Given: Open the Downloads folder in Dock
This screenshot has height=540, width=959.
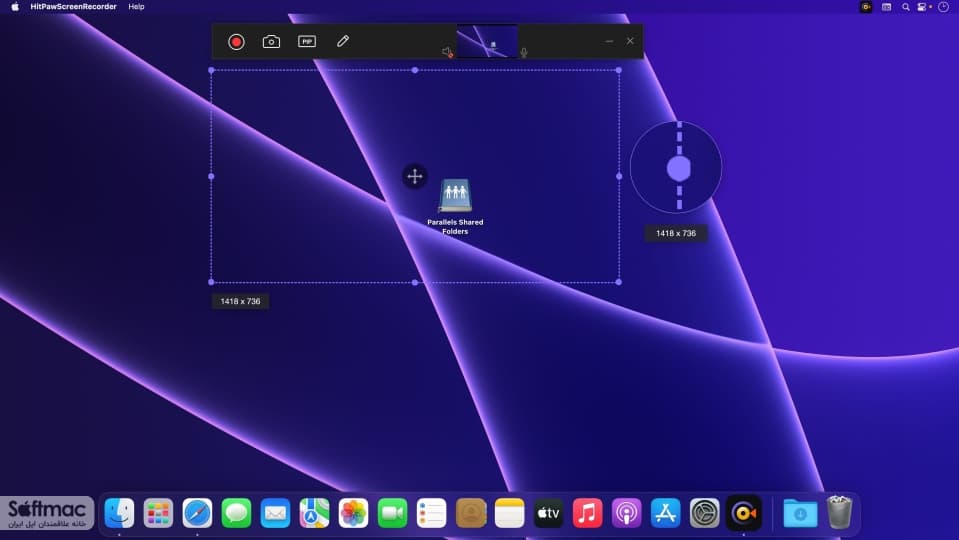Looking at the screenshot, I should coord(800,512).
